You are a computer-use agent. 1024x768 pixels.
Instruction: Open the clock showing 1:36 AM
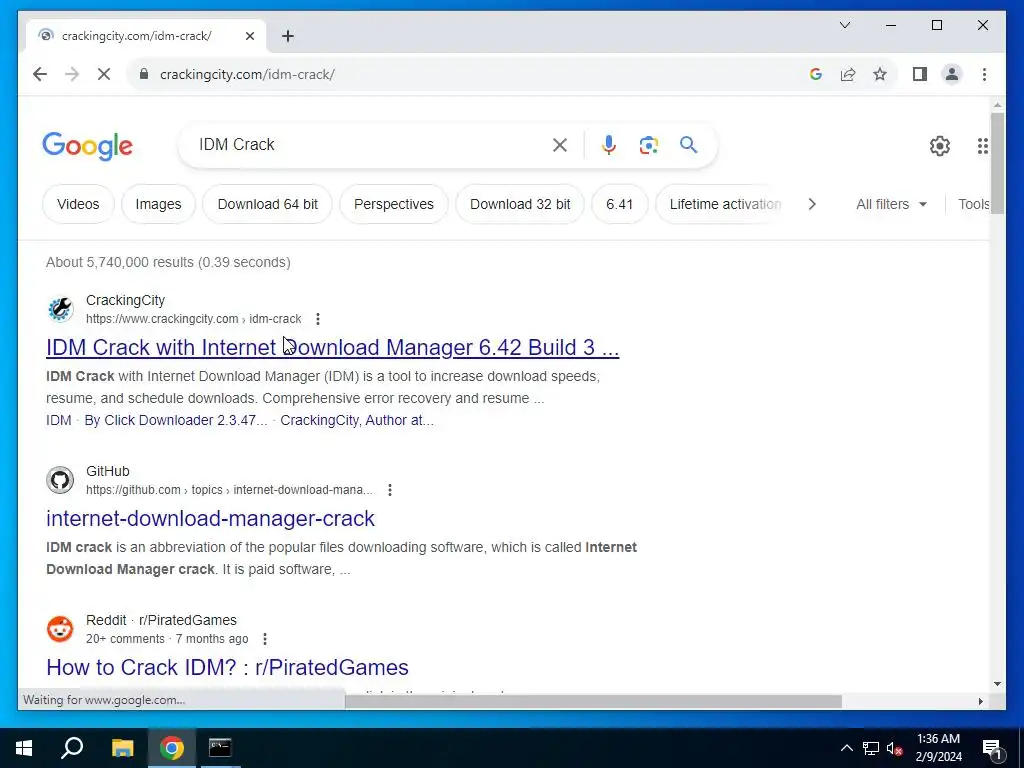click(x=938, y=748)
